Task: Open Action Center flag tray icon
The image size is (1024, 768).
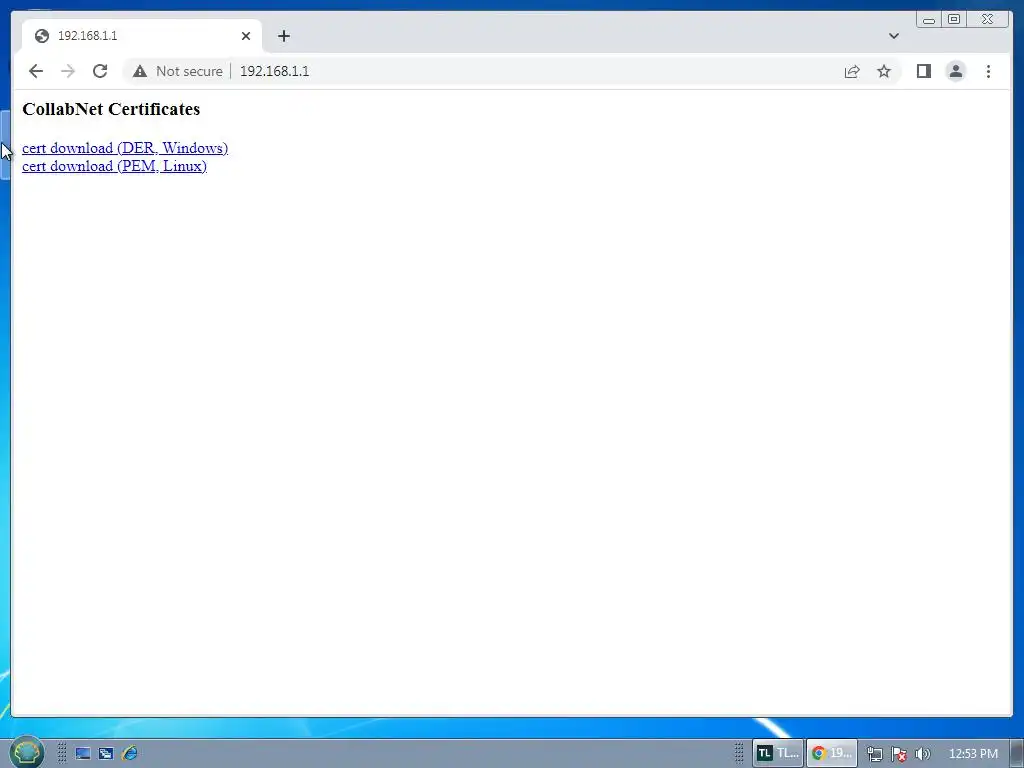Action: [899, 754]
